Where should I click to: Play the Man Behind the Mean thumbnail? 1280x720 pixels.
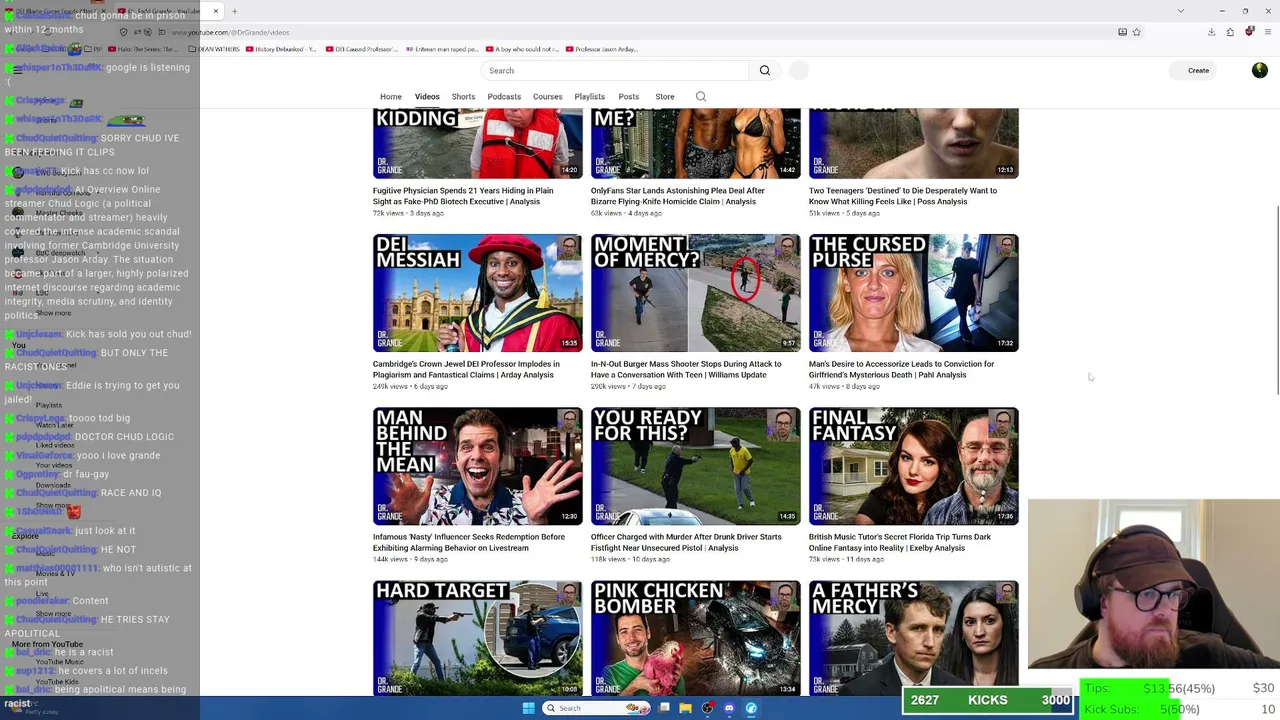(x=477, y=466)
